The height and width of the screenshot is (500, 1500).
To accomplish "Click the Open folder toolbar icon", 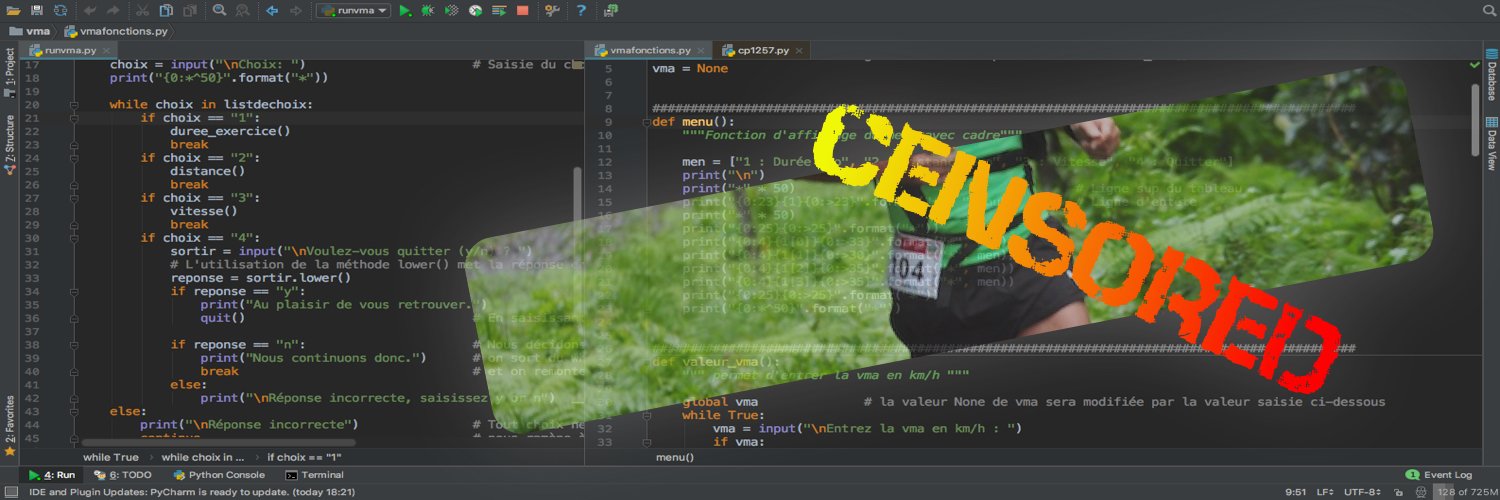I will [13, 10].
